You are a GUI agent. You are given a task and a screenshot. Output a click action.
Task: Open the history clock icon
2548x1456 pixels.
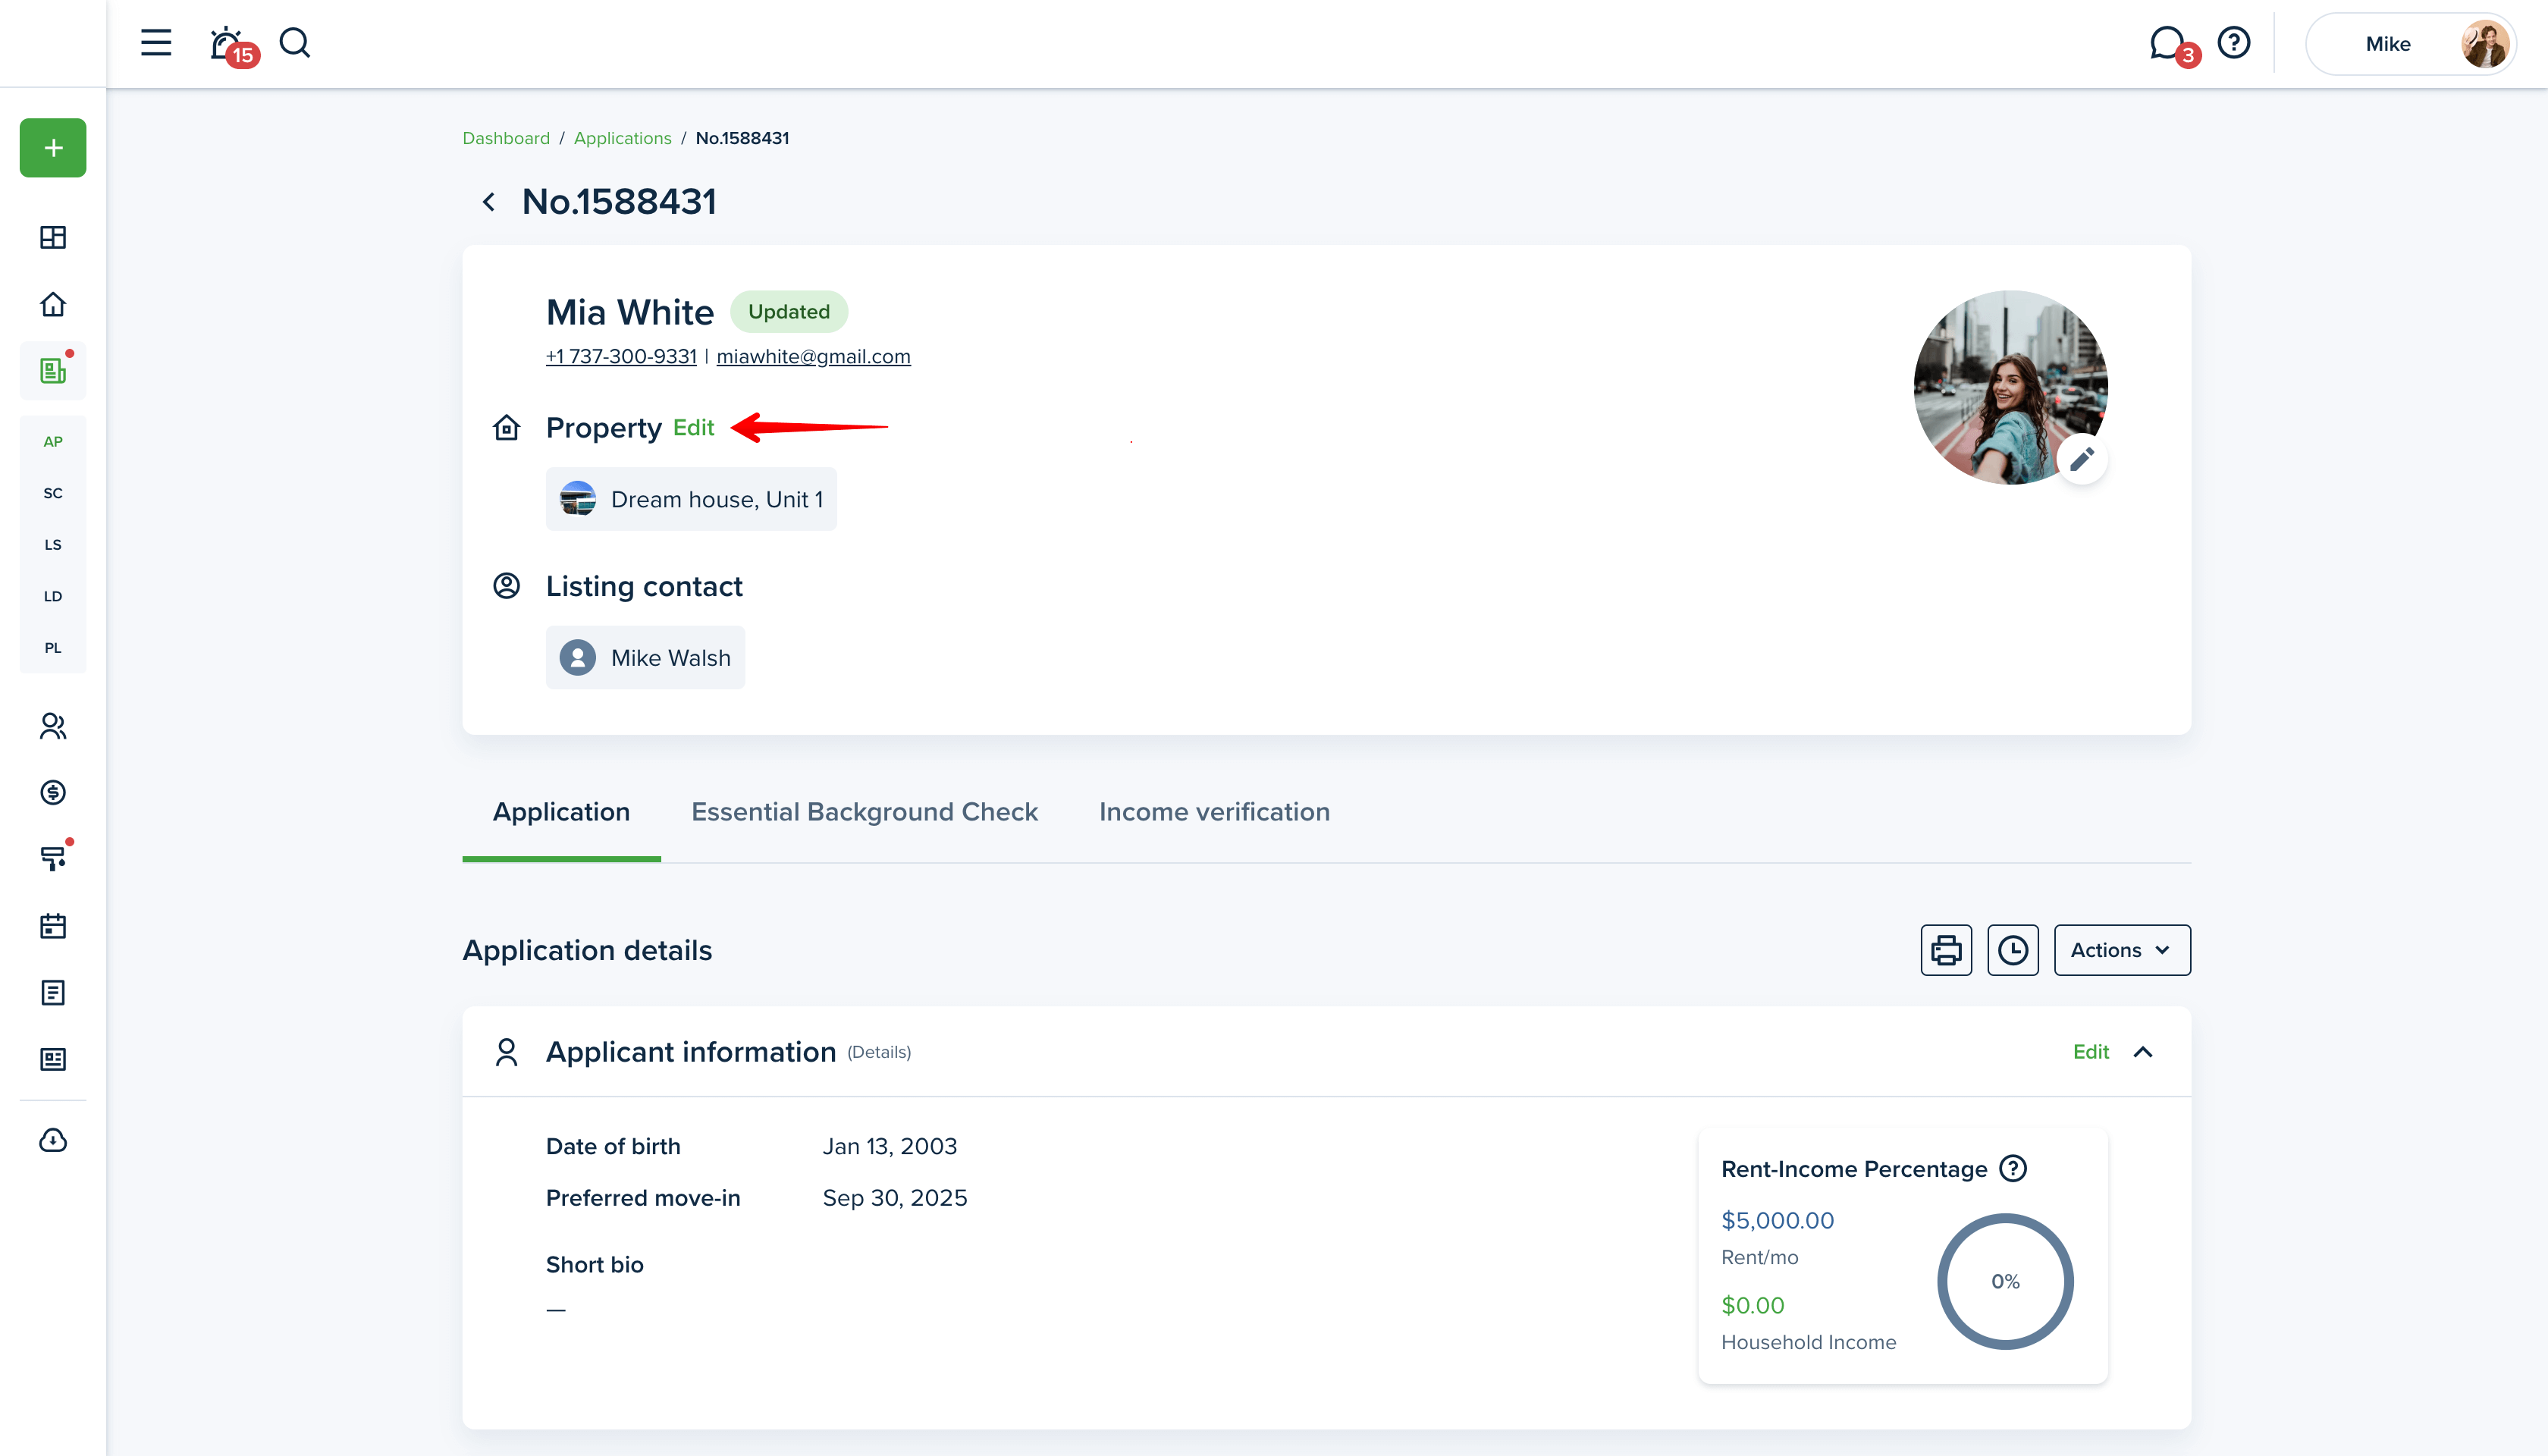[x=2013, y=950]
